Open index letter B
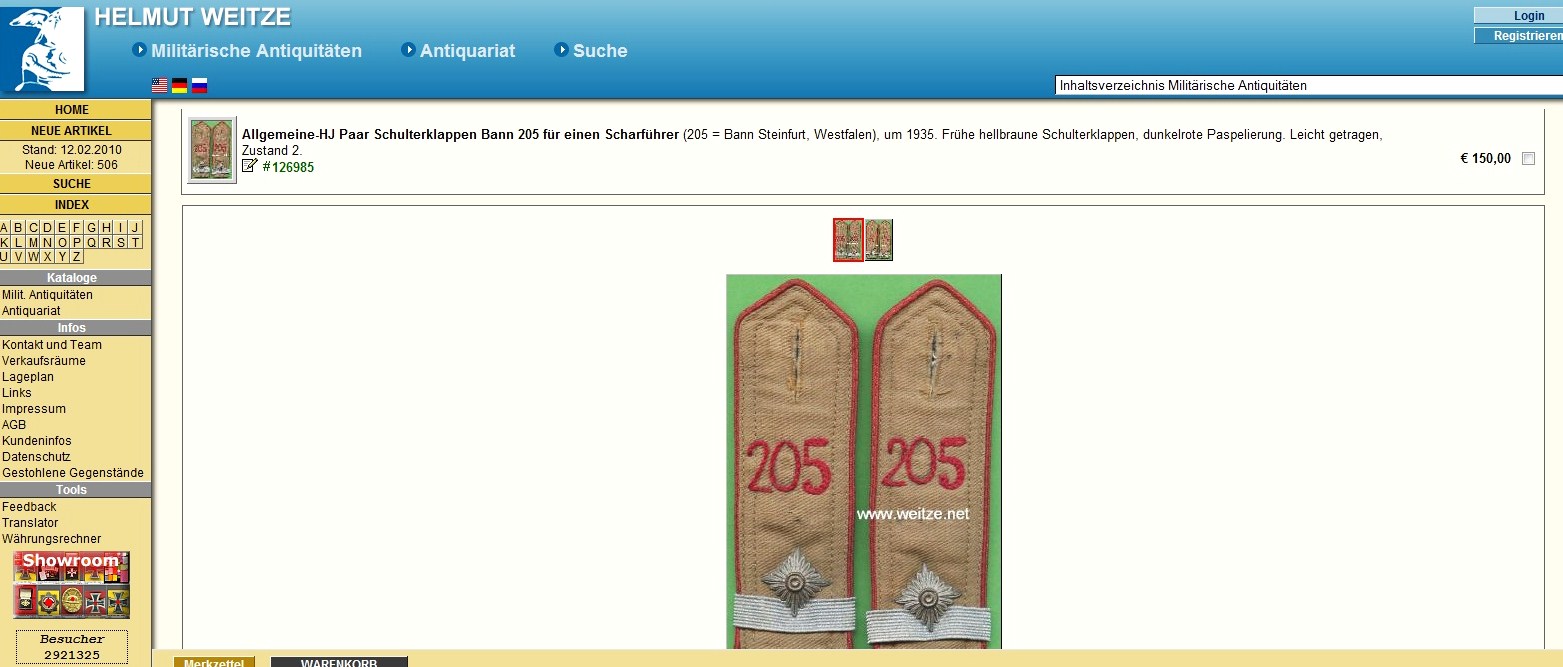 tap(18, 228)
